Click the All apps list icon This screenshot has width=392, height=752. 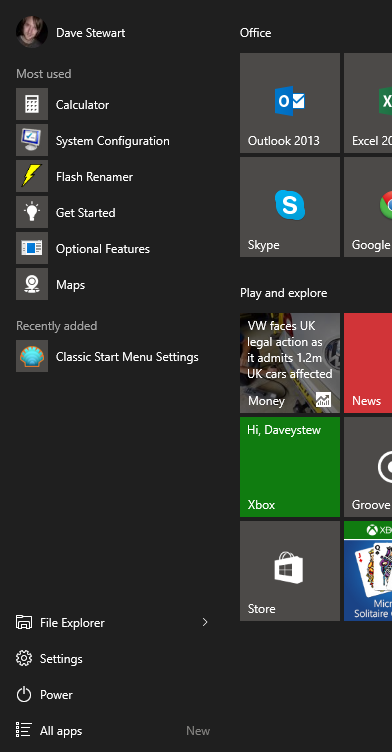24,730
